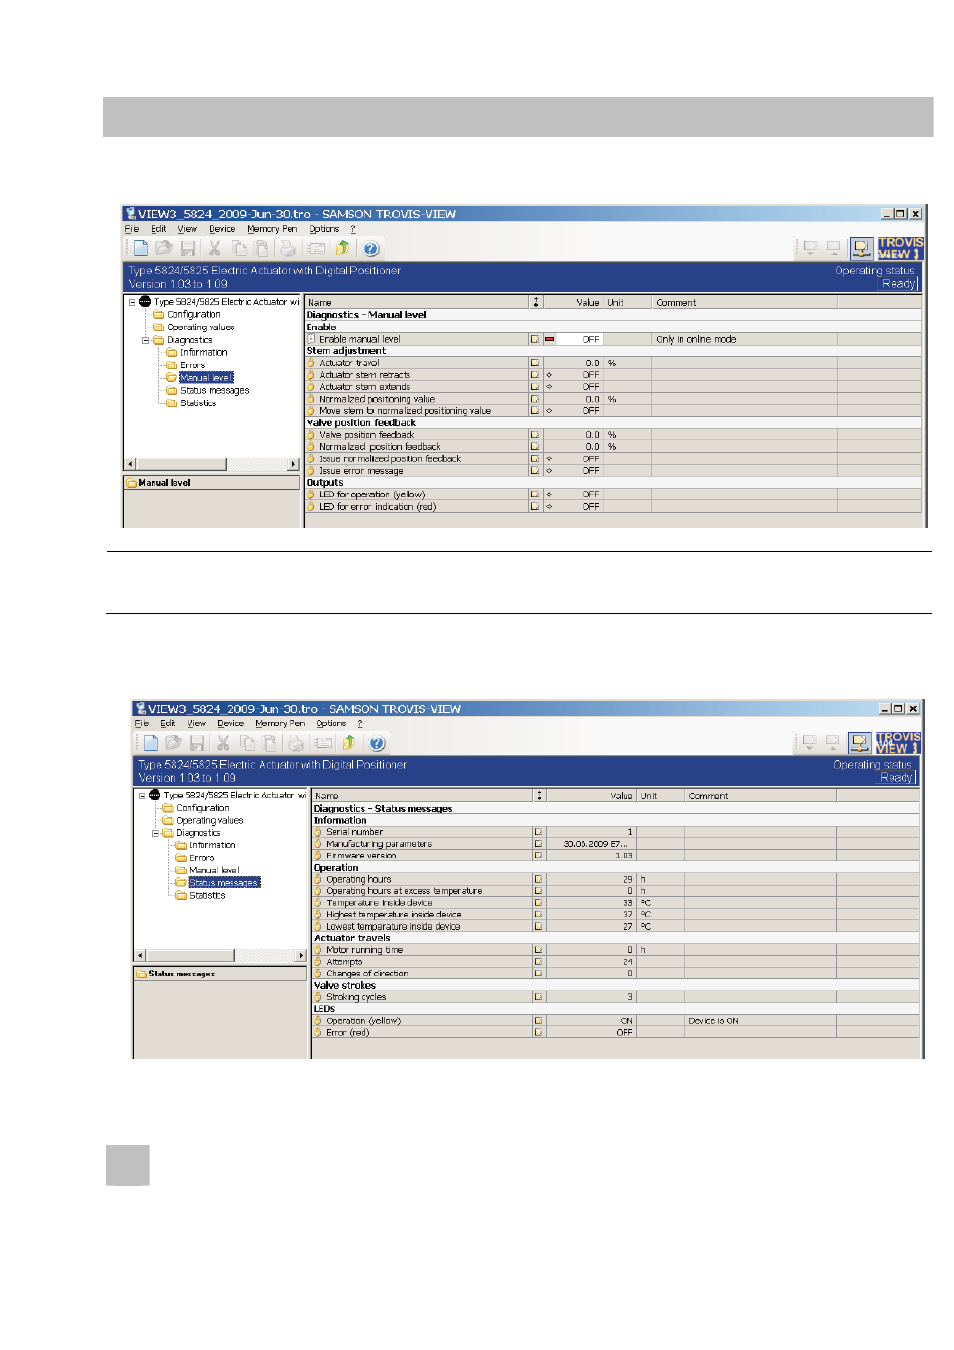Click highlighted online mode icon in Manual level window
This screenshot has height=1350, width=954.
tap(861, 247)
